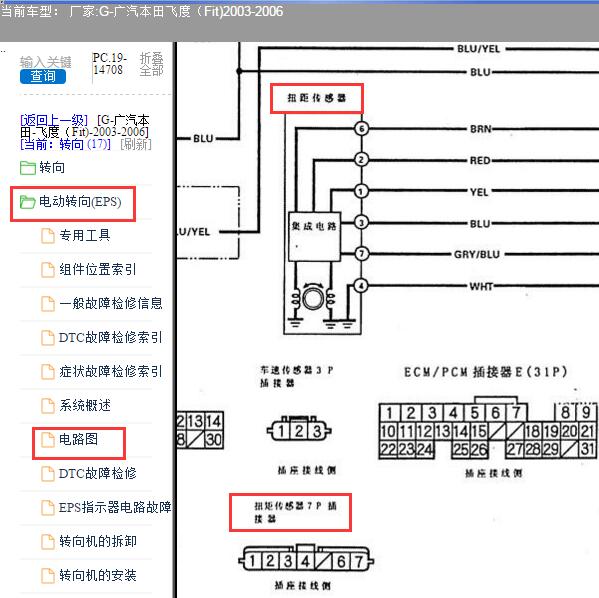
Task: Open 转向机的拆卸 entry
Action: point(98,541)
